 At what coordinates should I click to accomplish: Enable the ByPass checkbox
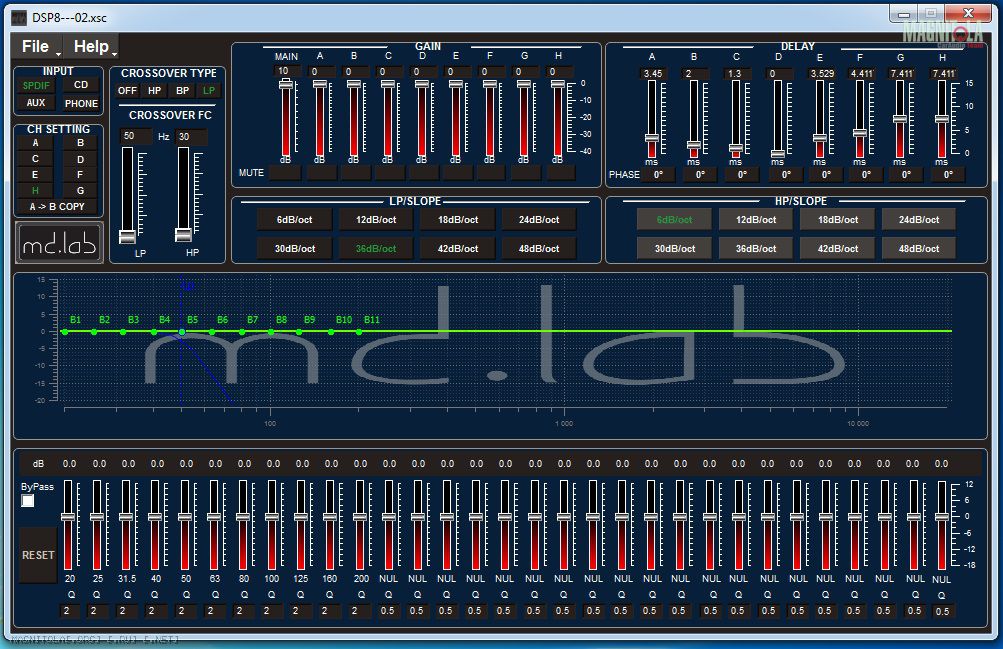pos(28,501)
